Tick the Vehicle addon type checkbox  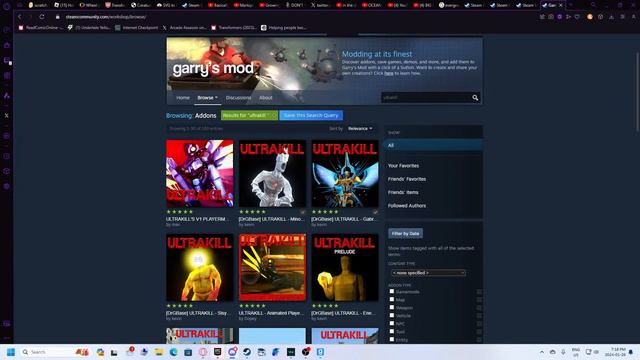pyautogui.click(x=392, y=315)
